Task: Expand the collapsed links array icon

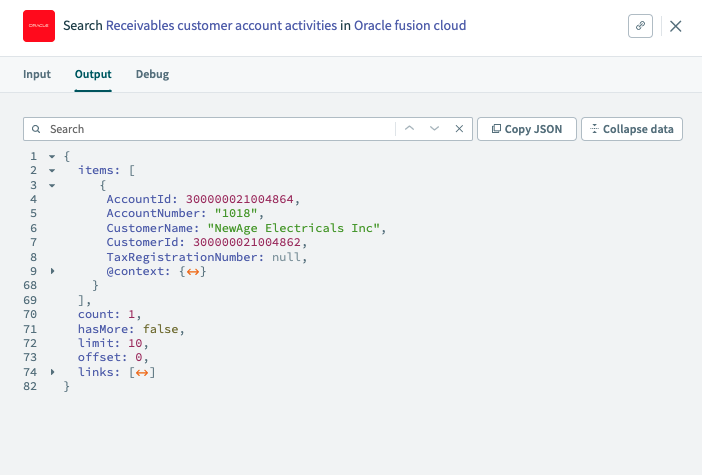Action: point(142,373)
